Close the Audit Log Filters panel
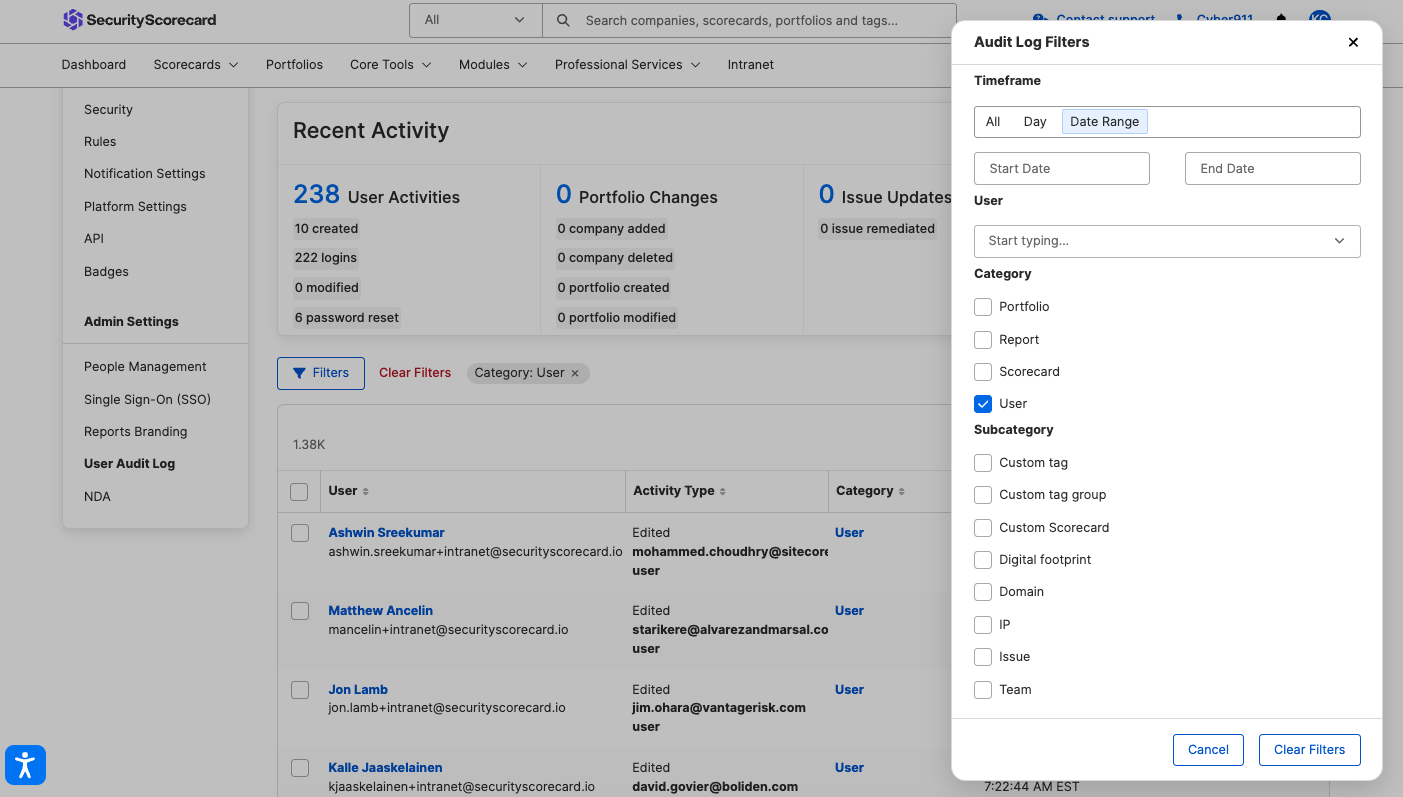 1353,42
